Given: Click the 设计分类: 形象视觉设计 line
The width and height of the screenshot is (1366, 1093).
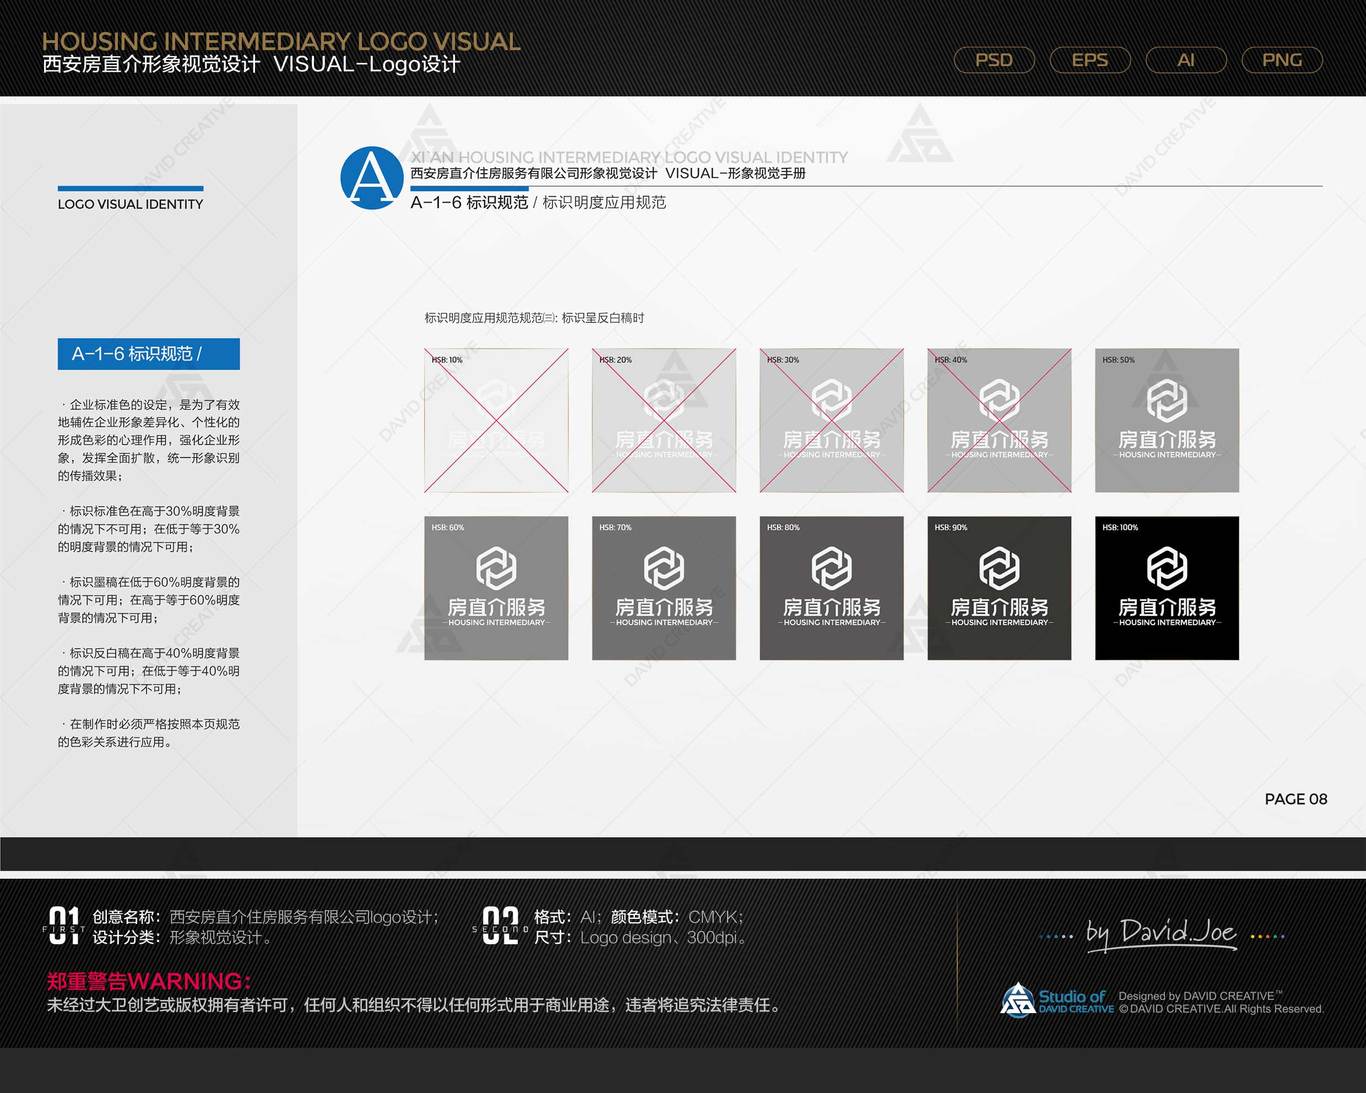Looking at the screenshot, I should click(x=183, y=937).
